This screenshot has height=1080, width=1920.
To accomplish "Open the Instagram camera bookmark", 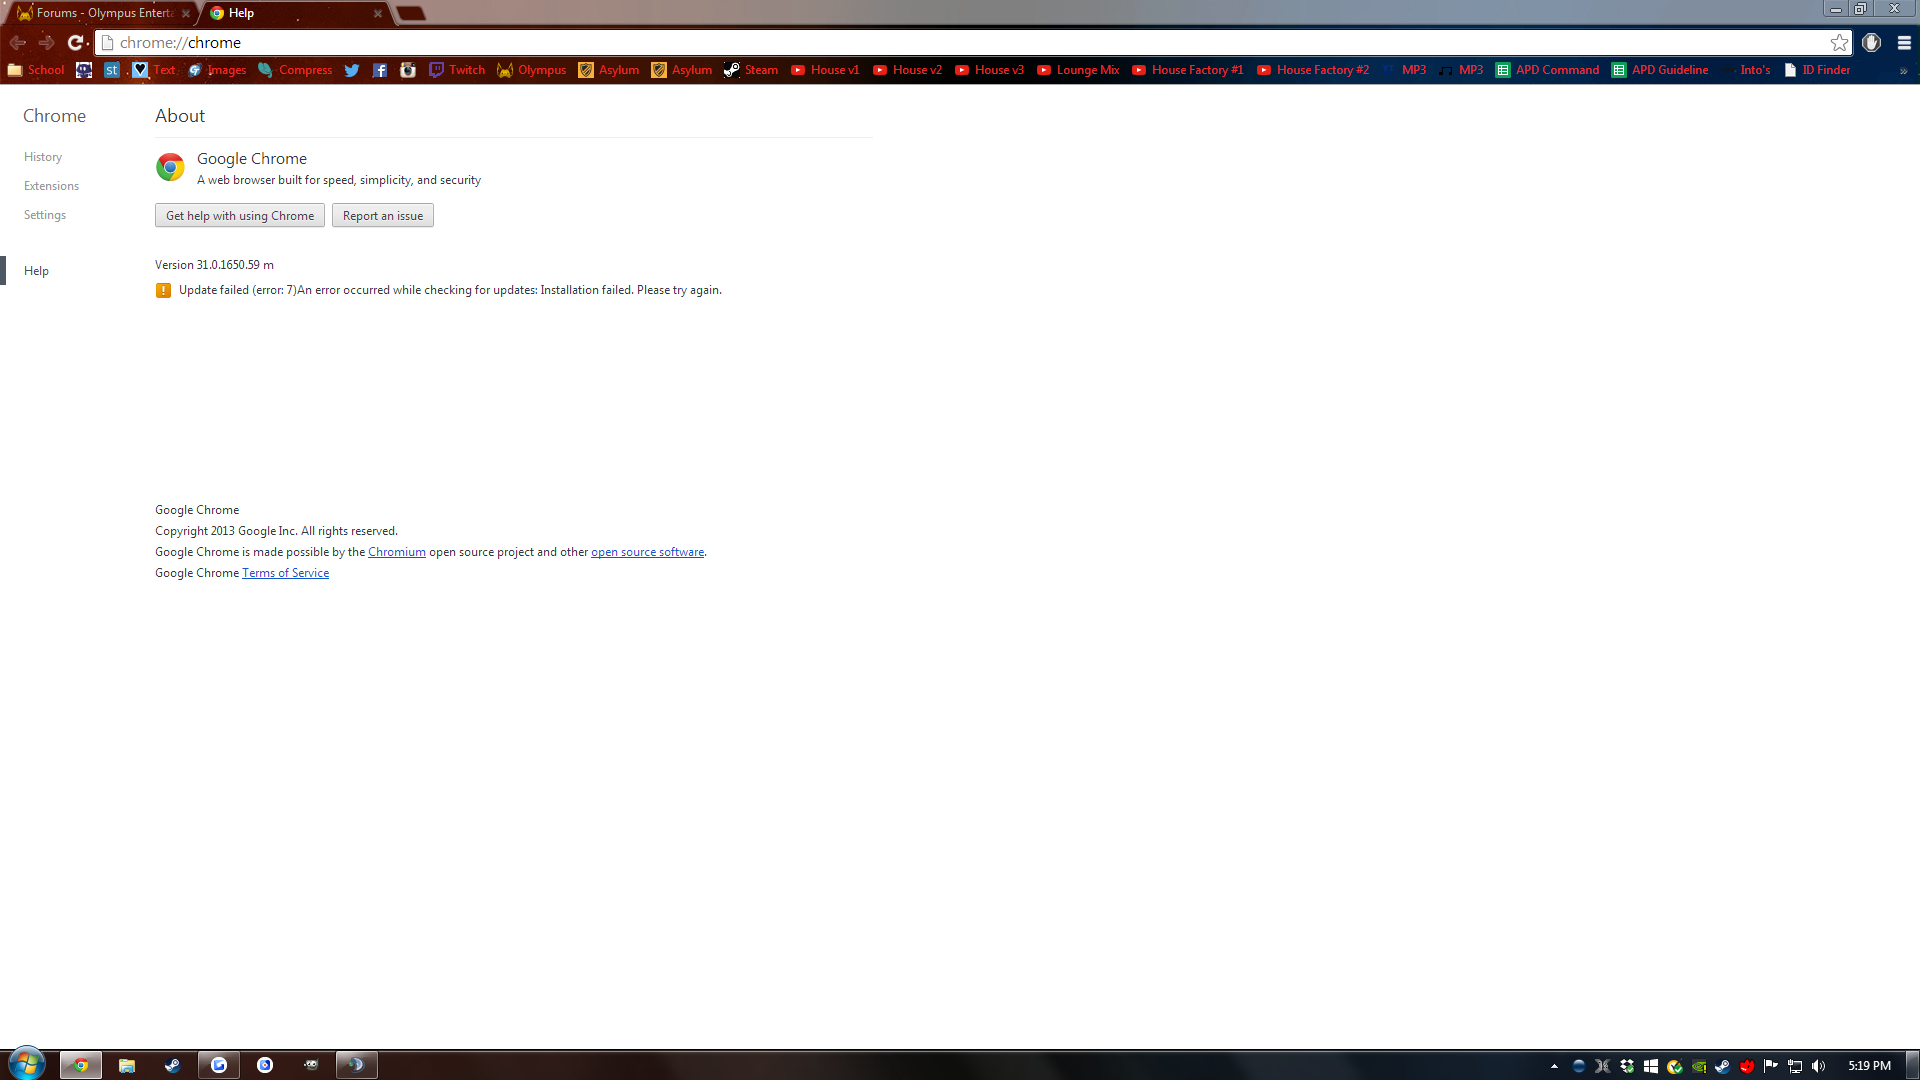I will (x=408, y=70).
